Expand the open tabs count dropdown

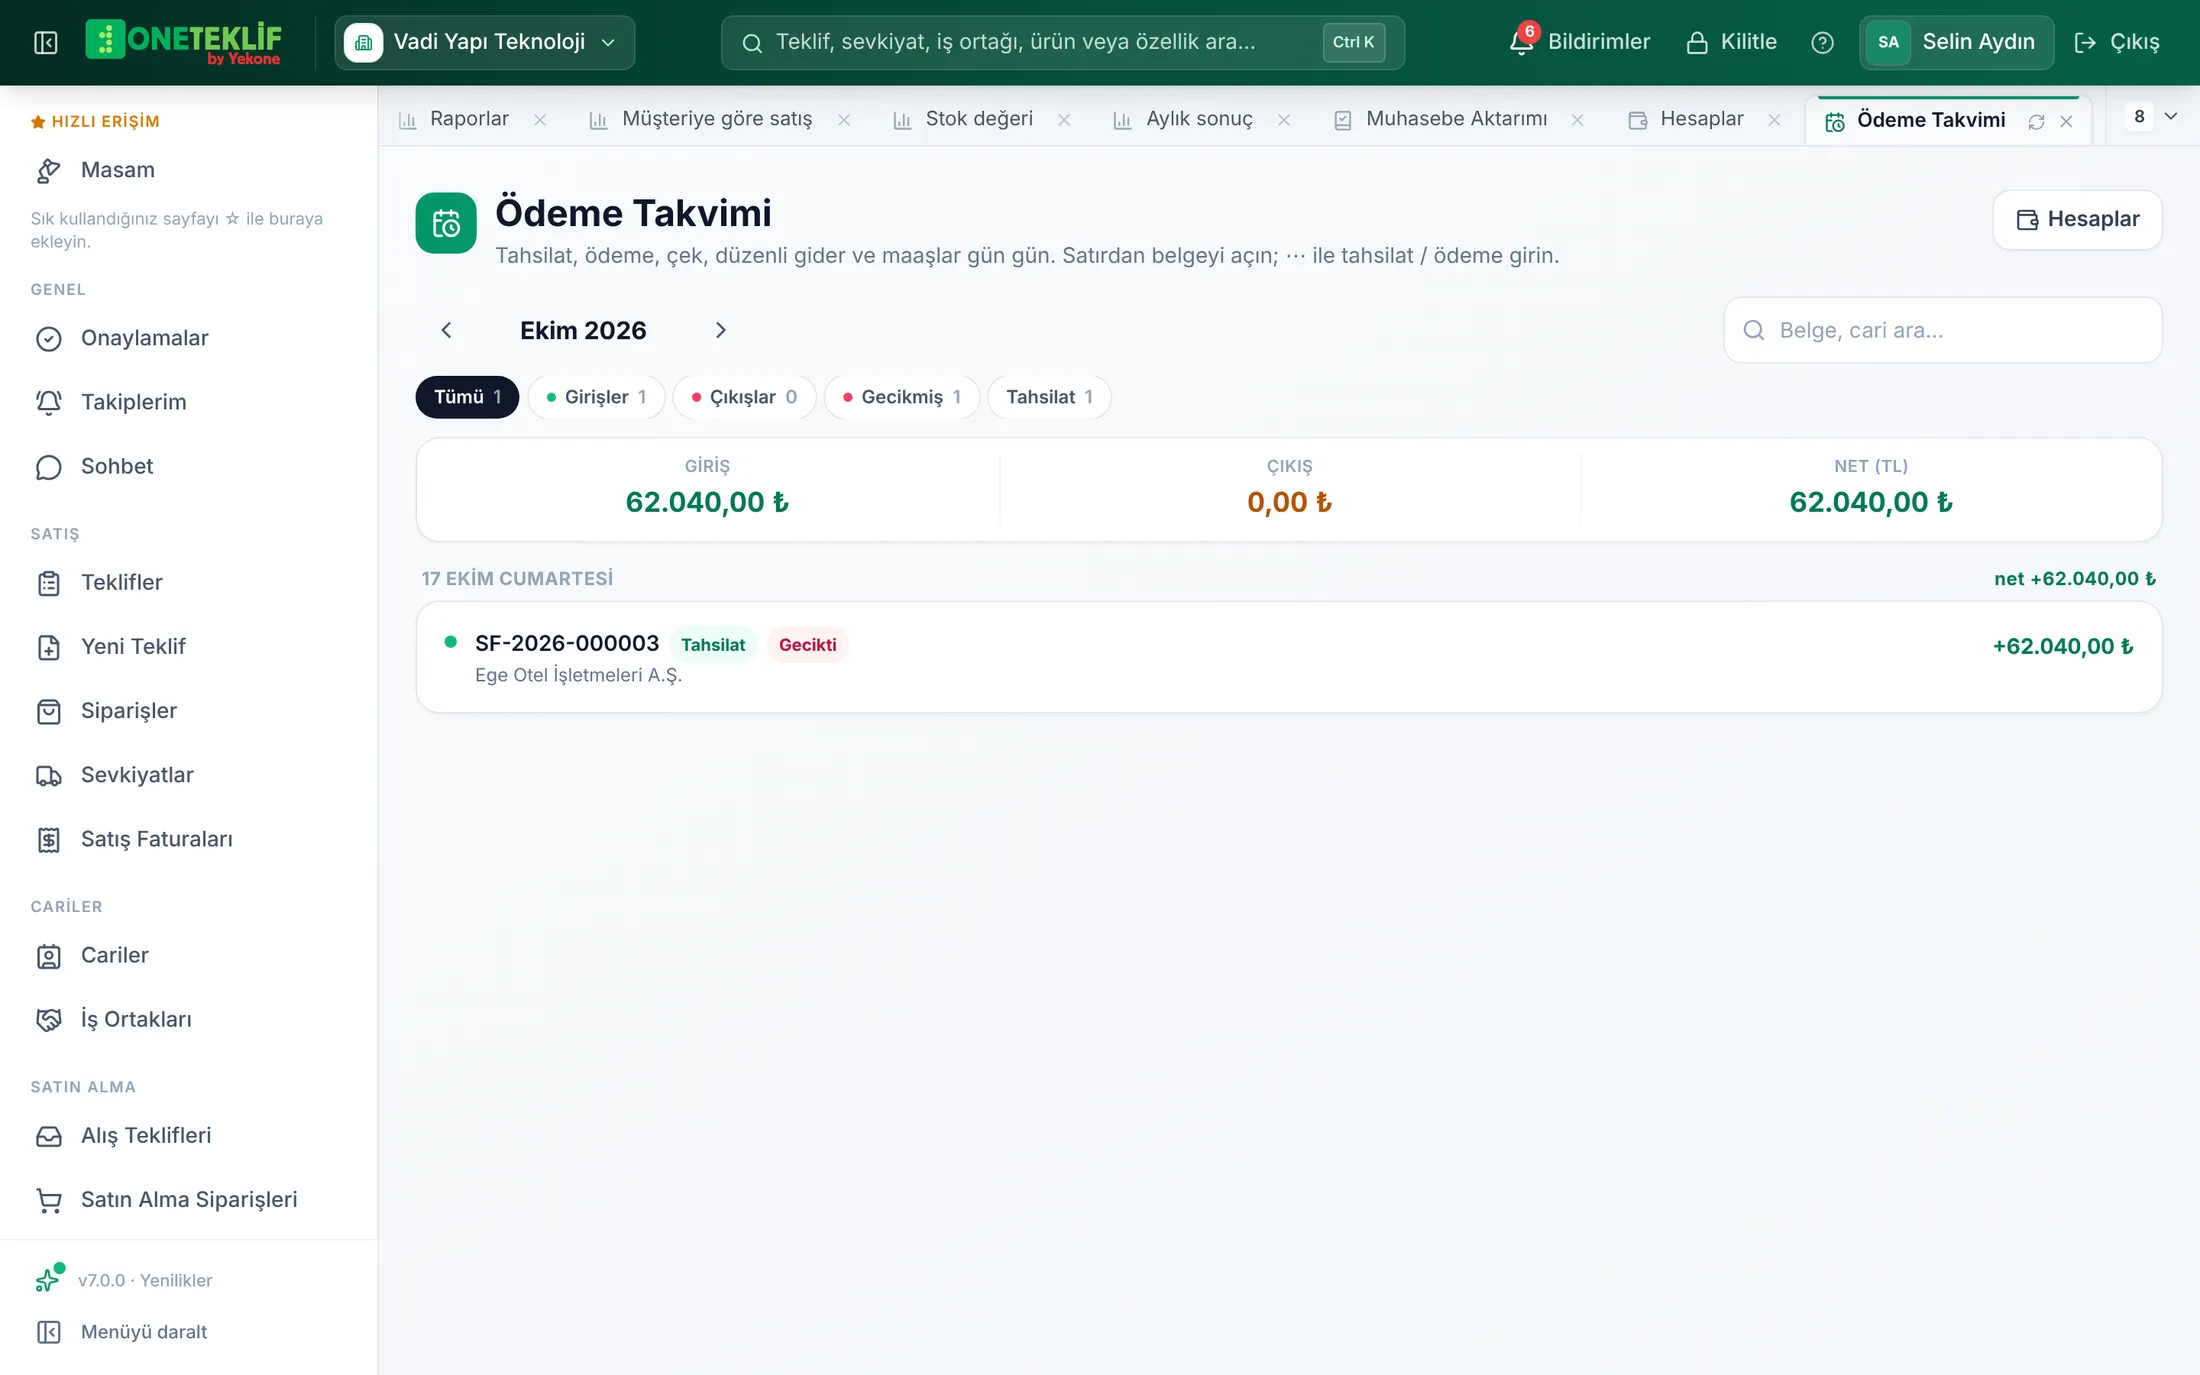(2153, 116)
